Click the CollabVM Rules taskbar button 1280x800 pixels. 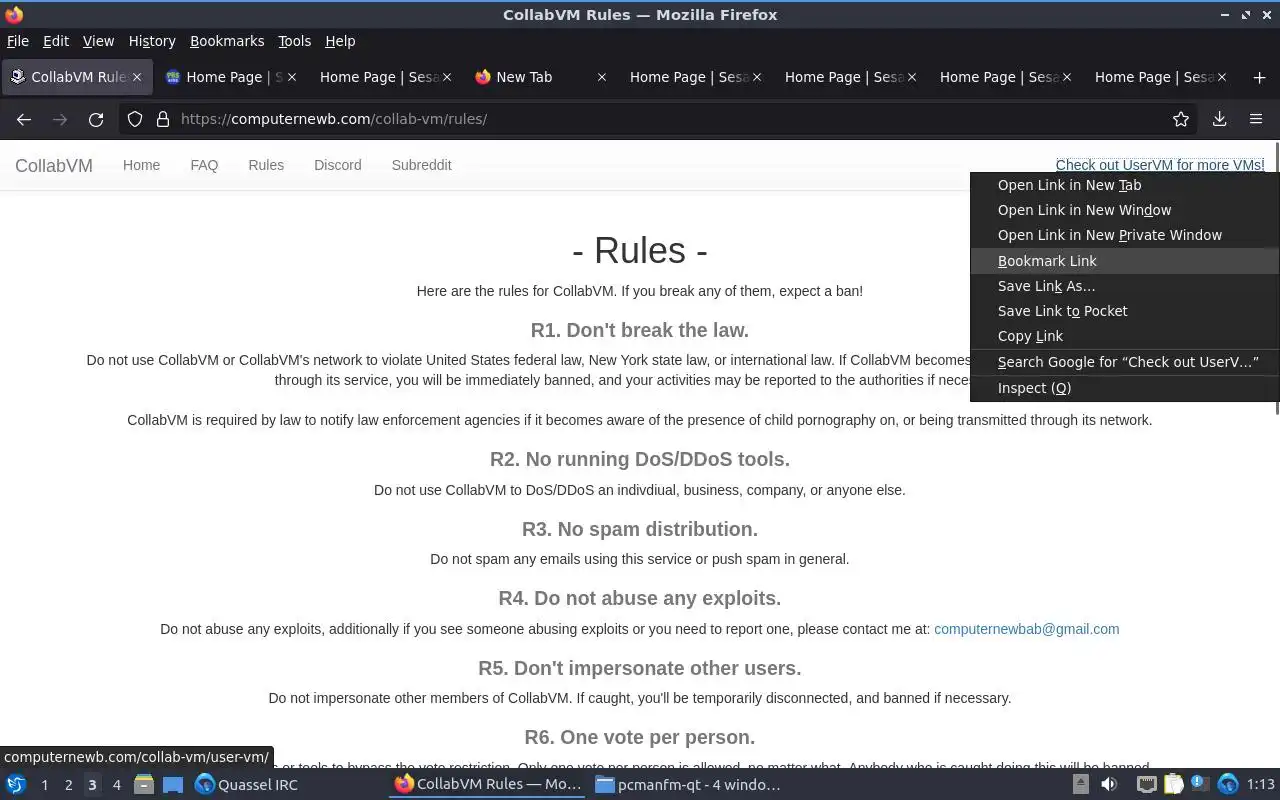[488, 785]
